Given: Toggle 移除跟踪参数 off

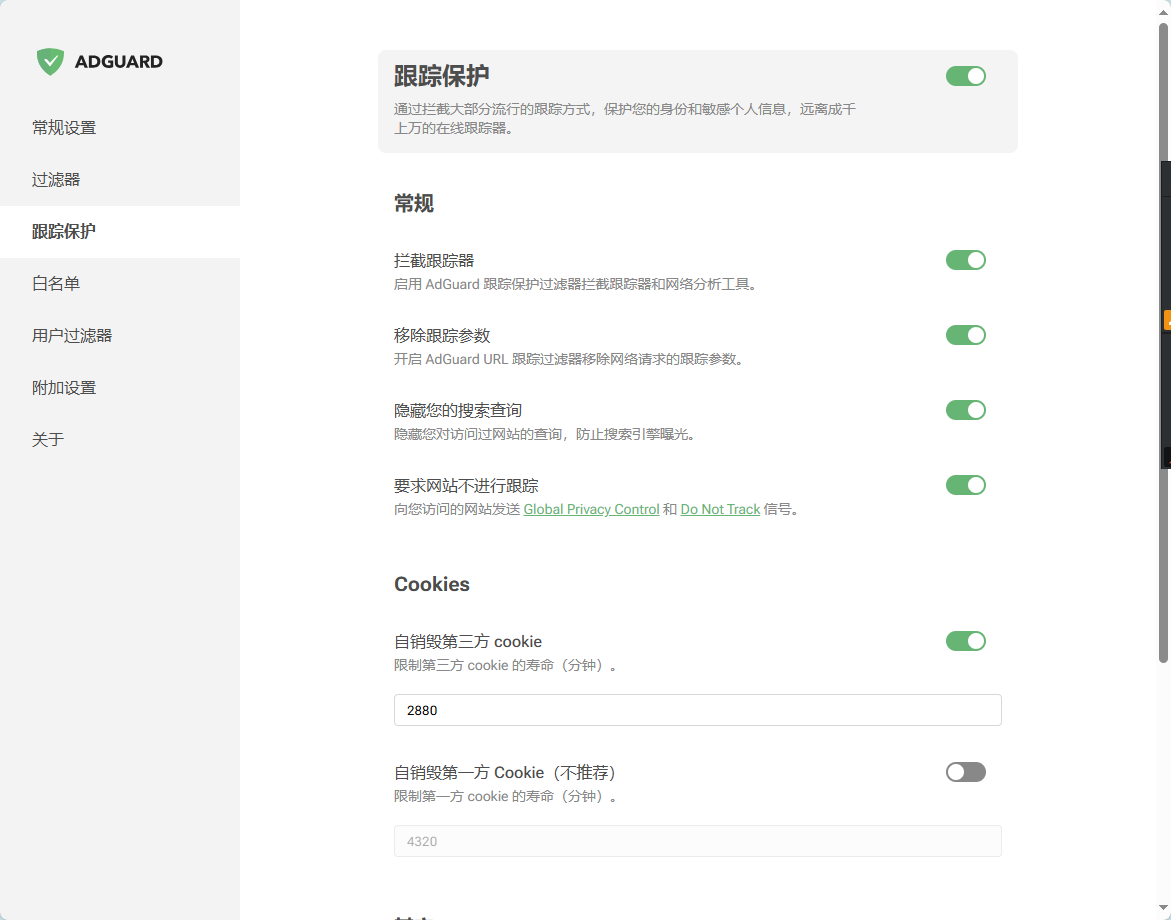Looking at the screenshot, I should tap(966, 335).
